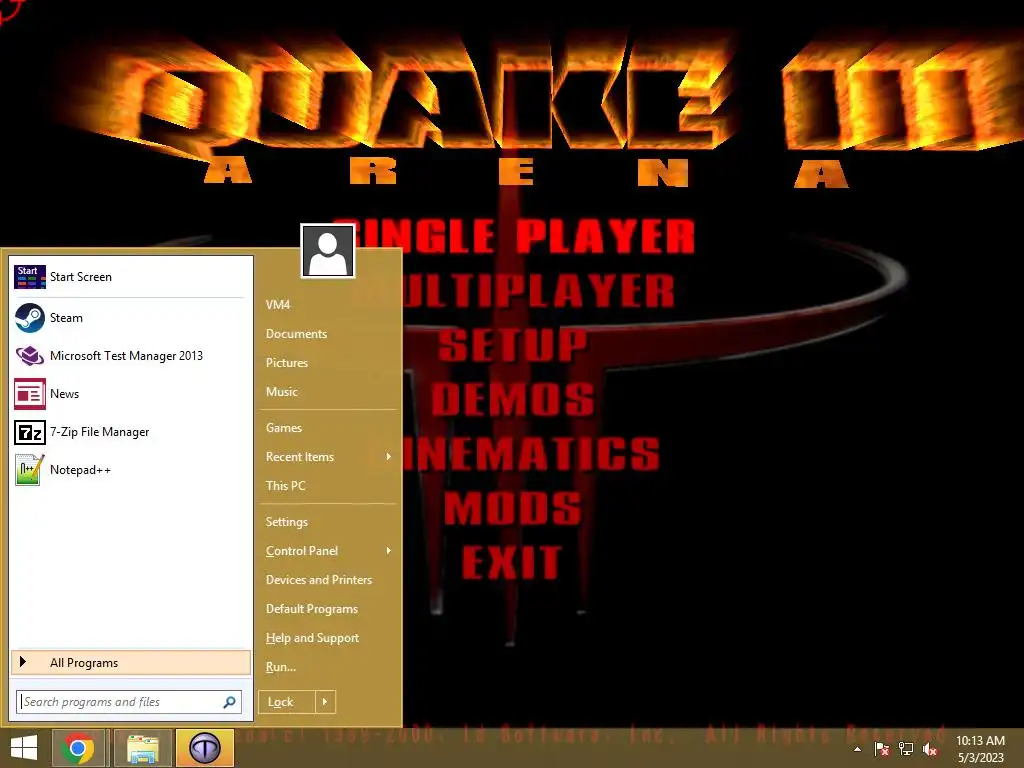Open the News app icon
1024x768 pixels.
[29, 394]
